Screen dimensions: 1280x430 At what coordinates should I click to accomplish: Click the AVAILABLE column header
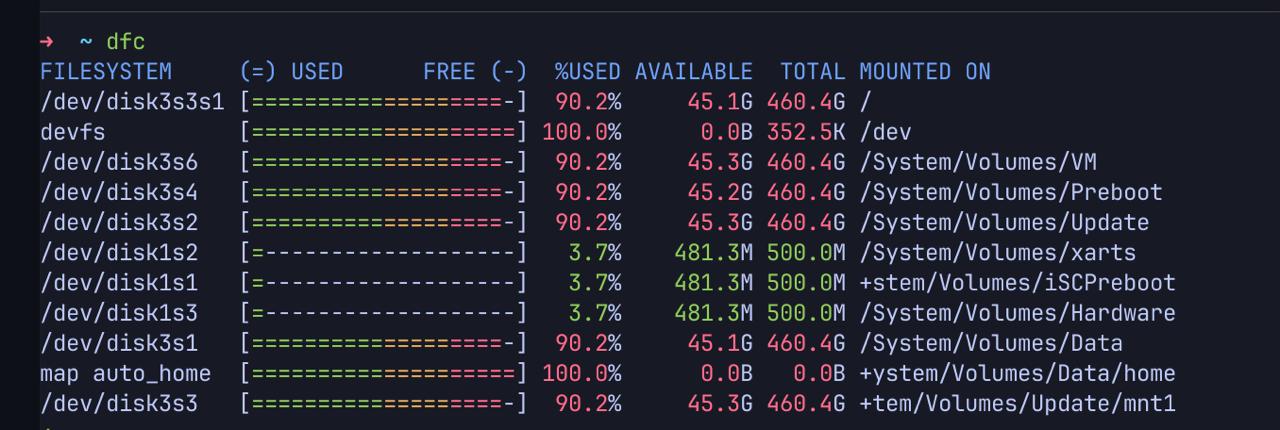694,72
